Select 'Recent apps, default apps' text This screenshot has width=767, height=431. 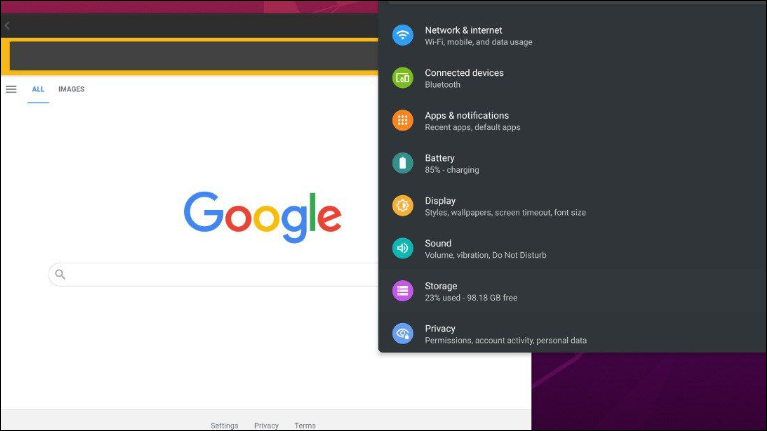pyautogui.click(x=473, y=127)
